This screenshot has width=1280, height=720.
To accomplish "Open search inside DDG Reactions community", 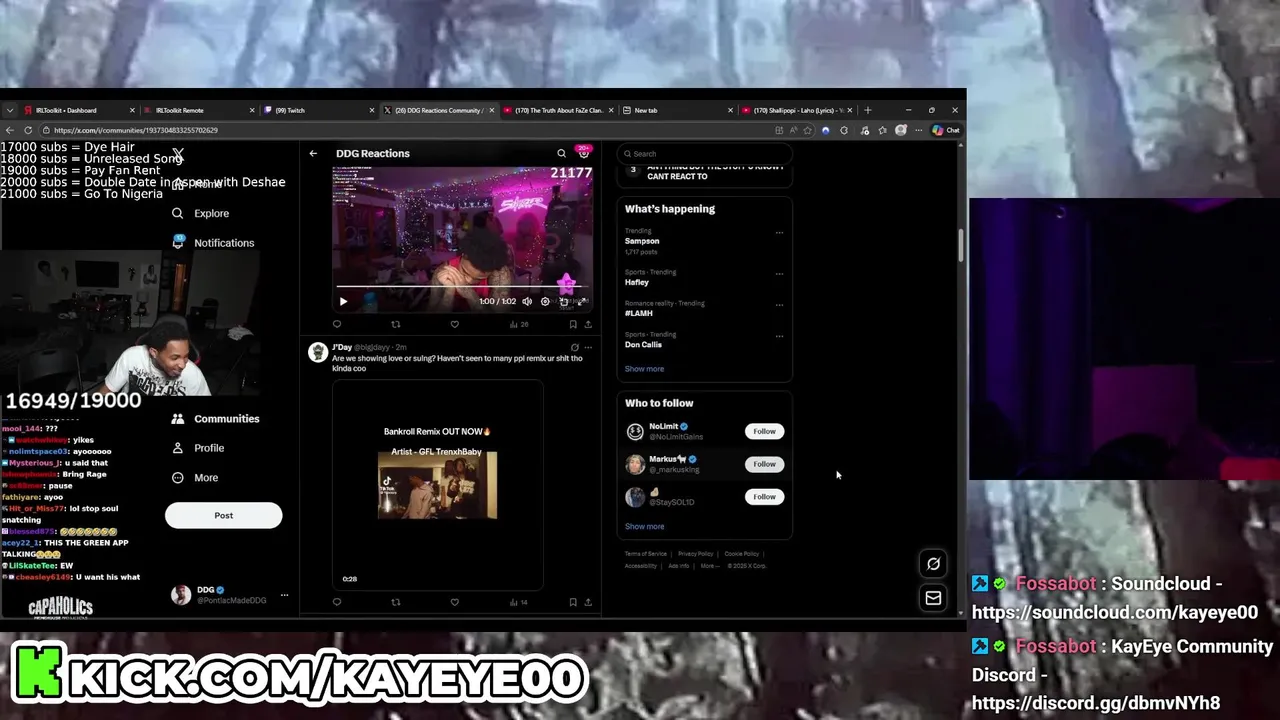I will 561,154.
